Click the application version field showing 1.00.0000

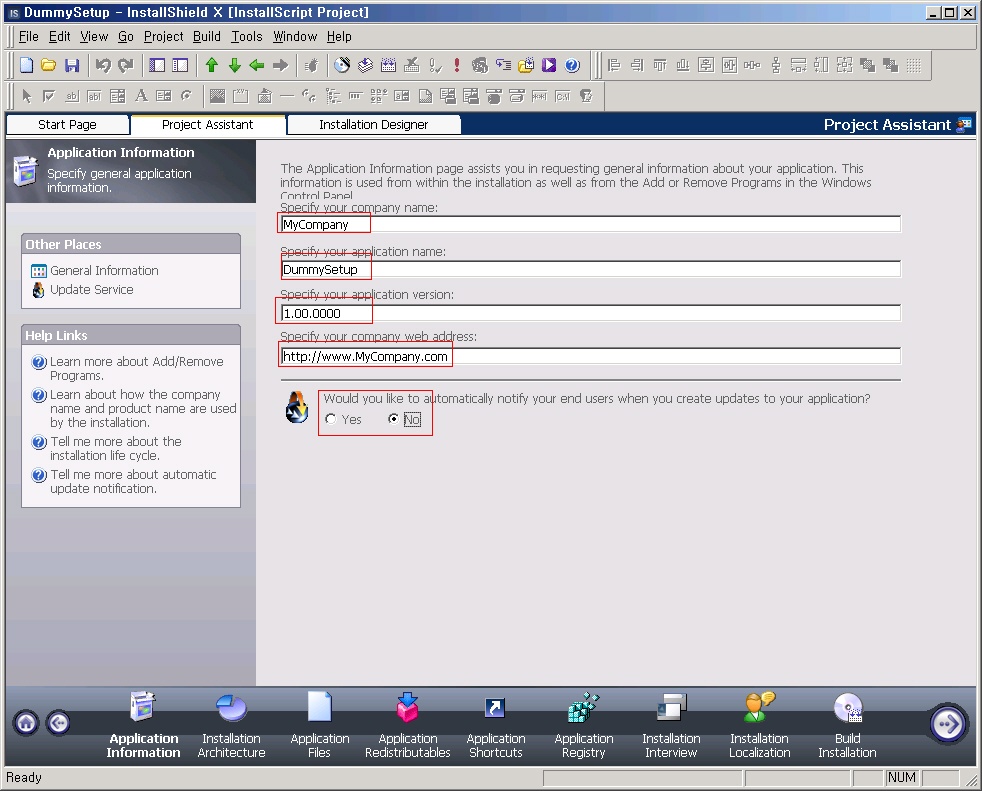591,313
